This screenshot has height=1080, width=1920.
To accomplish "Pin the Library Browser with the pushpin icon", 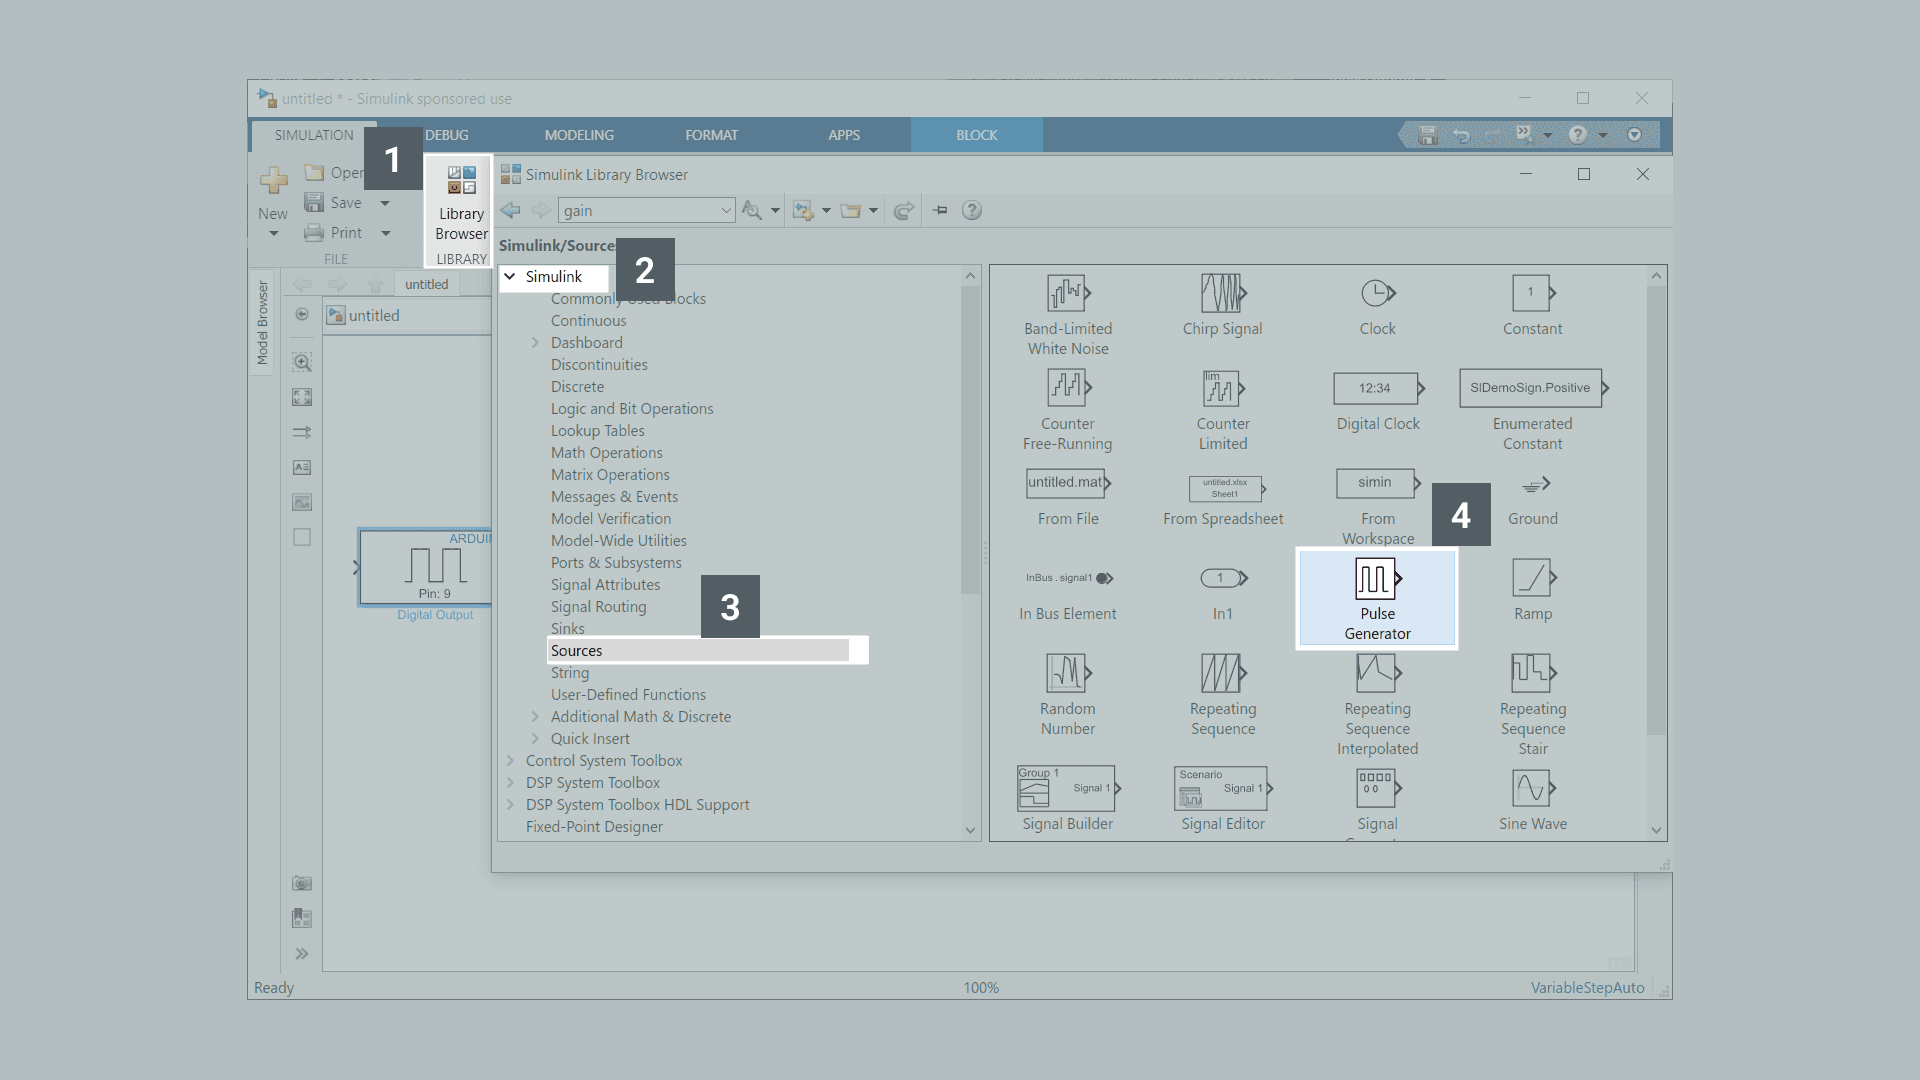I will (940, 211).
